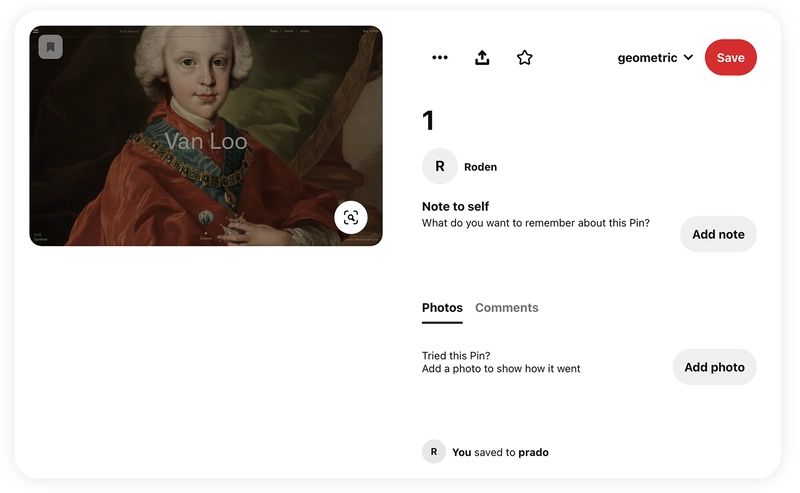Screen dimensions: 800x493
Task: Click the circular Explore thumbnail in the artwork
Action: [x=206, y=217]
